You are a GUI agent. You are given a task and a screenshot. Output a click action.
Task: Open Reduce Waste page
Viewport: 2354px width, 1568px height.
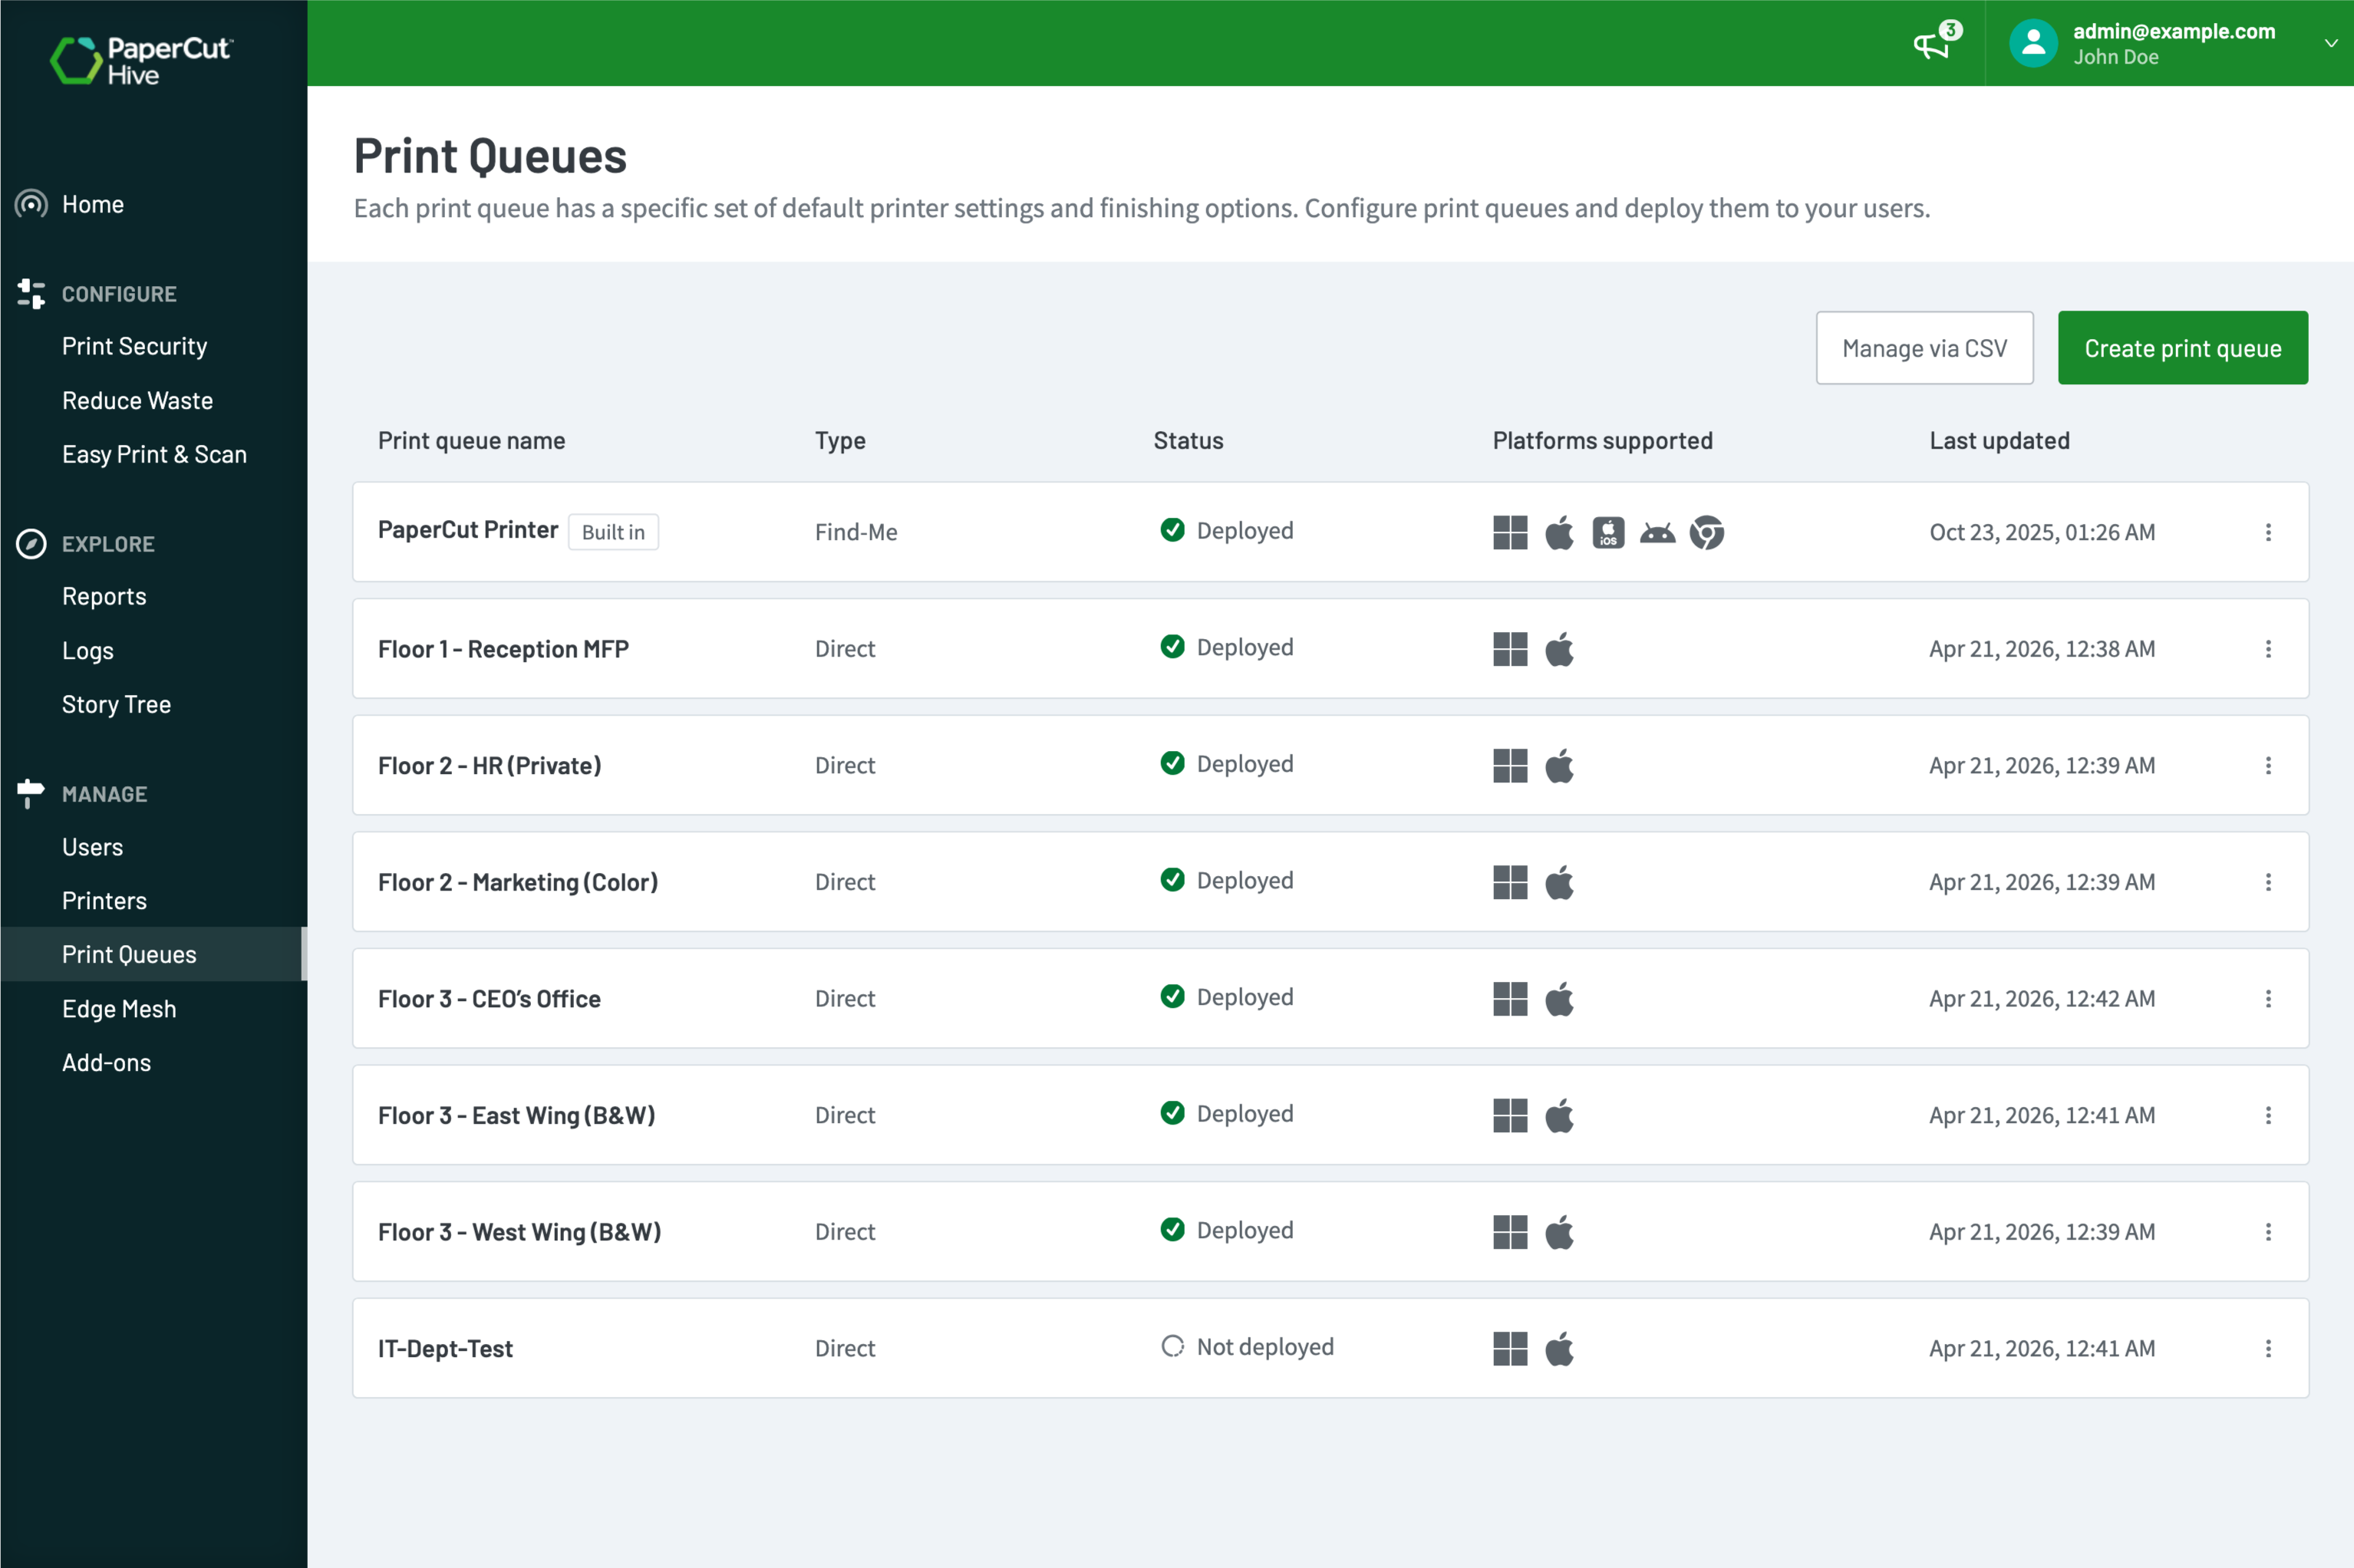tap(138, 400)
